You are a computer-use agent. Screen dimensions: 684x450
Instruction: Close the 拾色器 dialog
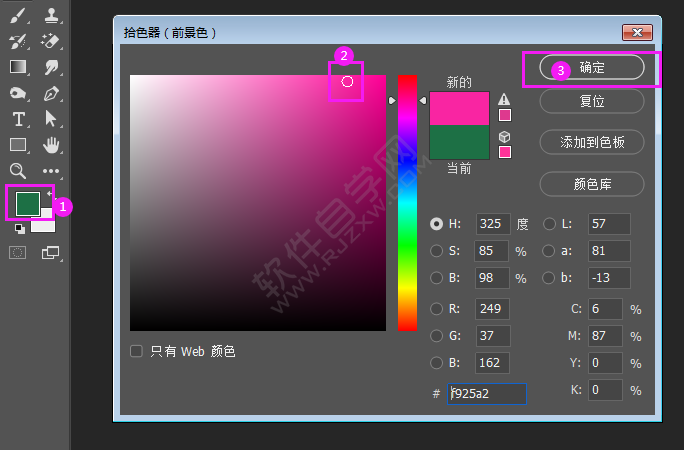pos(637,32)
